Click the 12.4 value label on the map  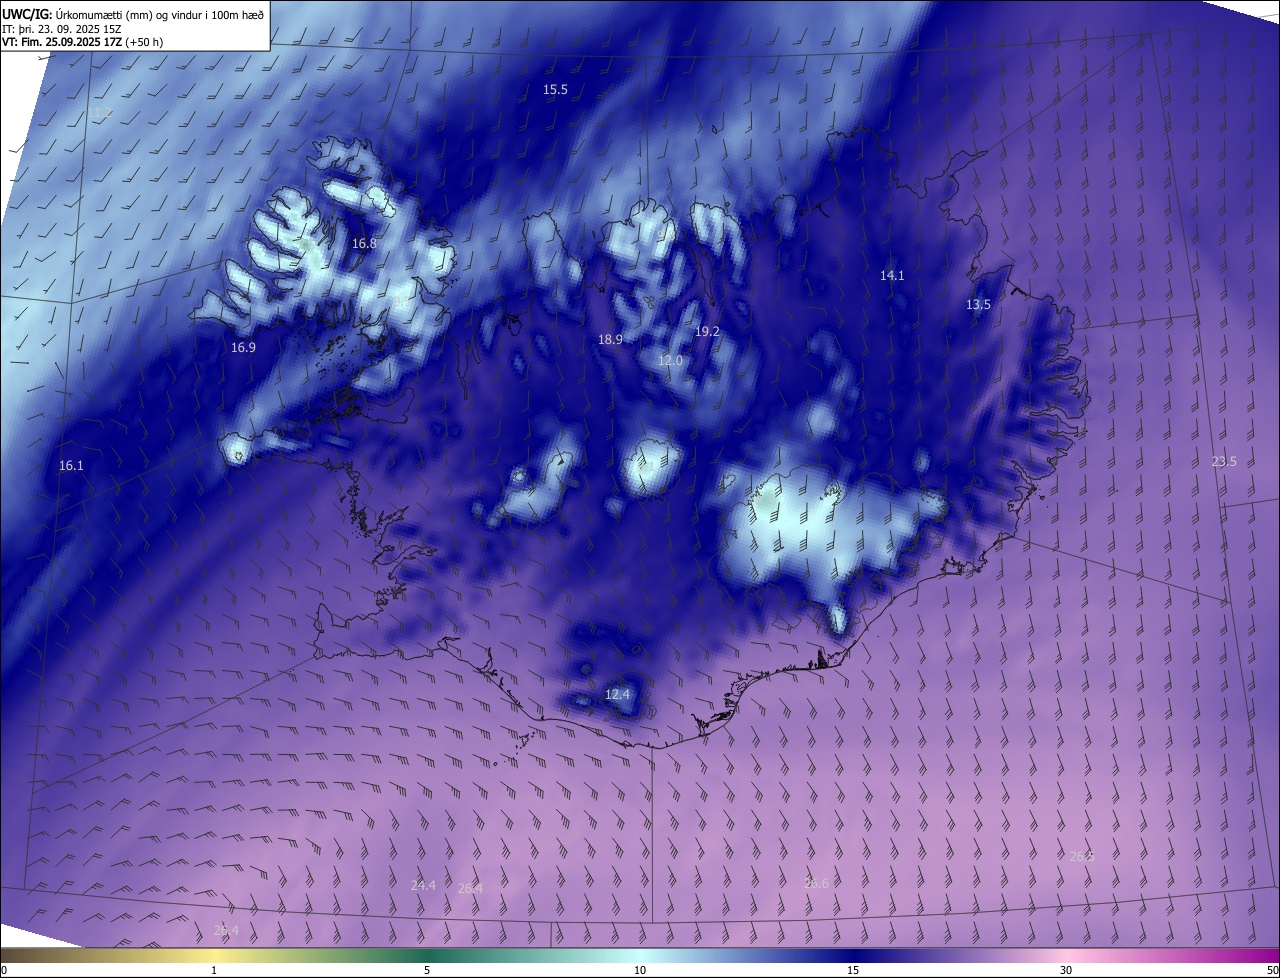(618, 694)
